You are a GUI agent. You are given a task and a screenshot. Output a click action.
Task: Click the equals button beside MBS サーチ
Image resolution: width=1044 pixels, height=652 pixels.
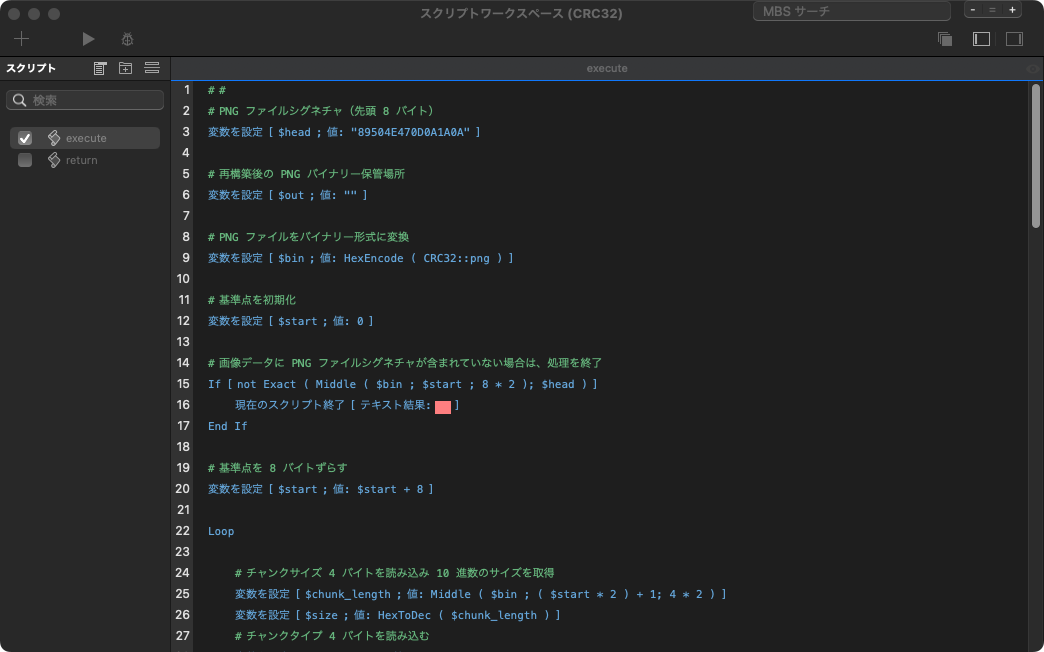(992, 10)
